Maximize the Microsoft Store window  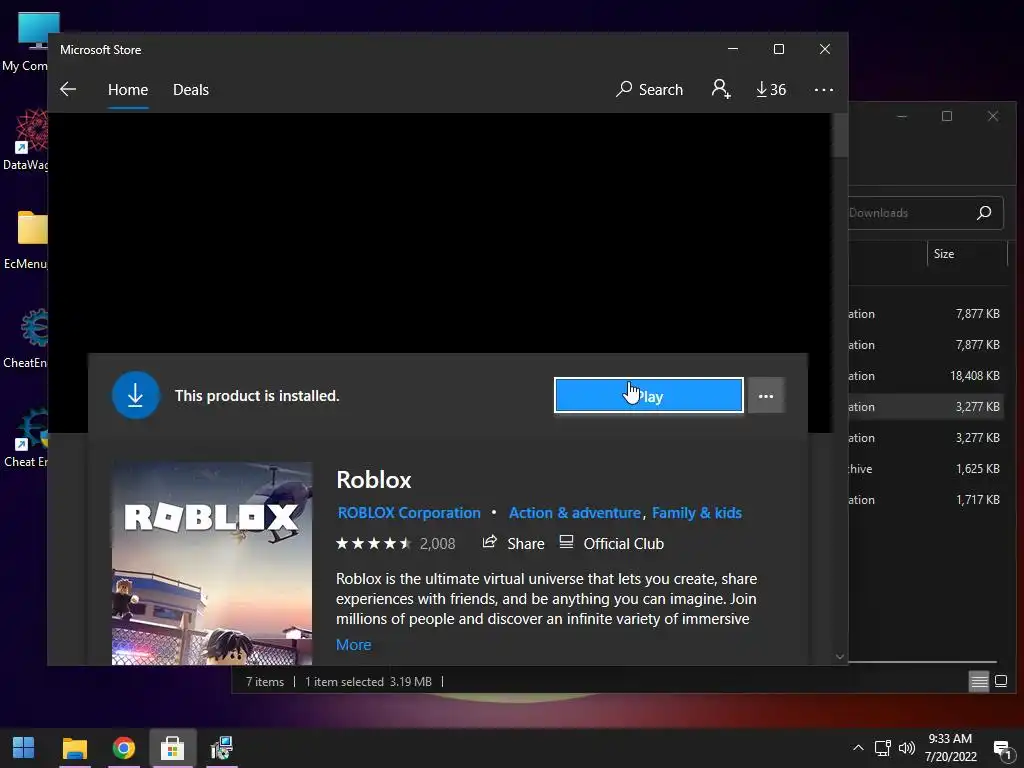coord(778,49)
